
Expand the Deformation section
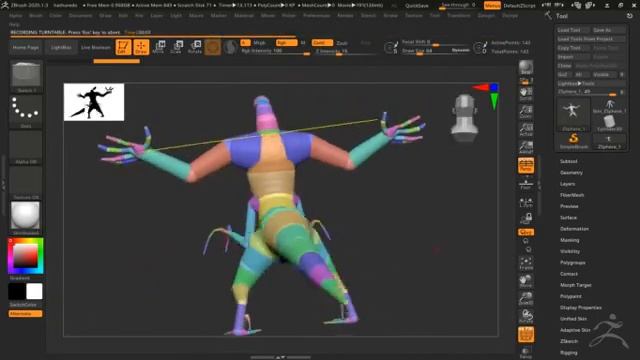tap(574, 229)
